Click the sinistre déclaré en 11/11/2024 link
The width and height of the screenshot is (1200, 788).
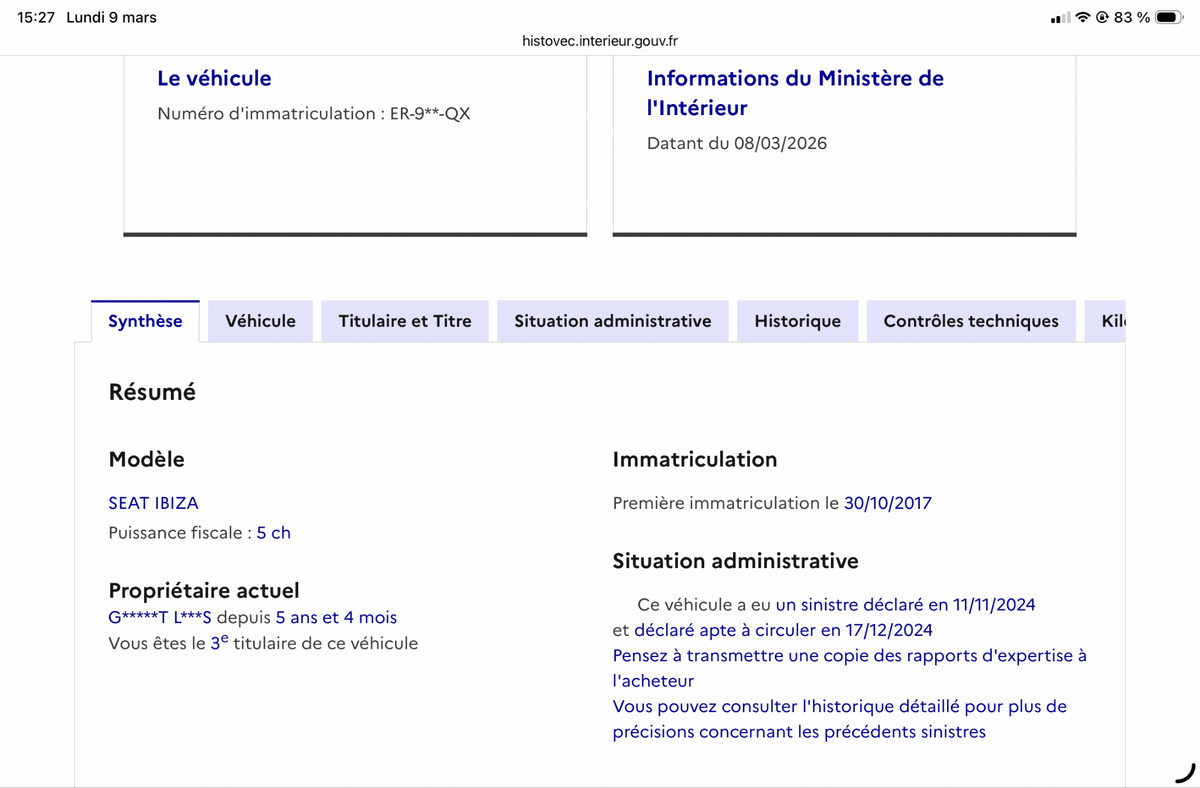[905, 604]
